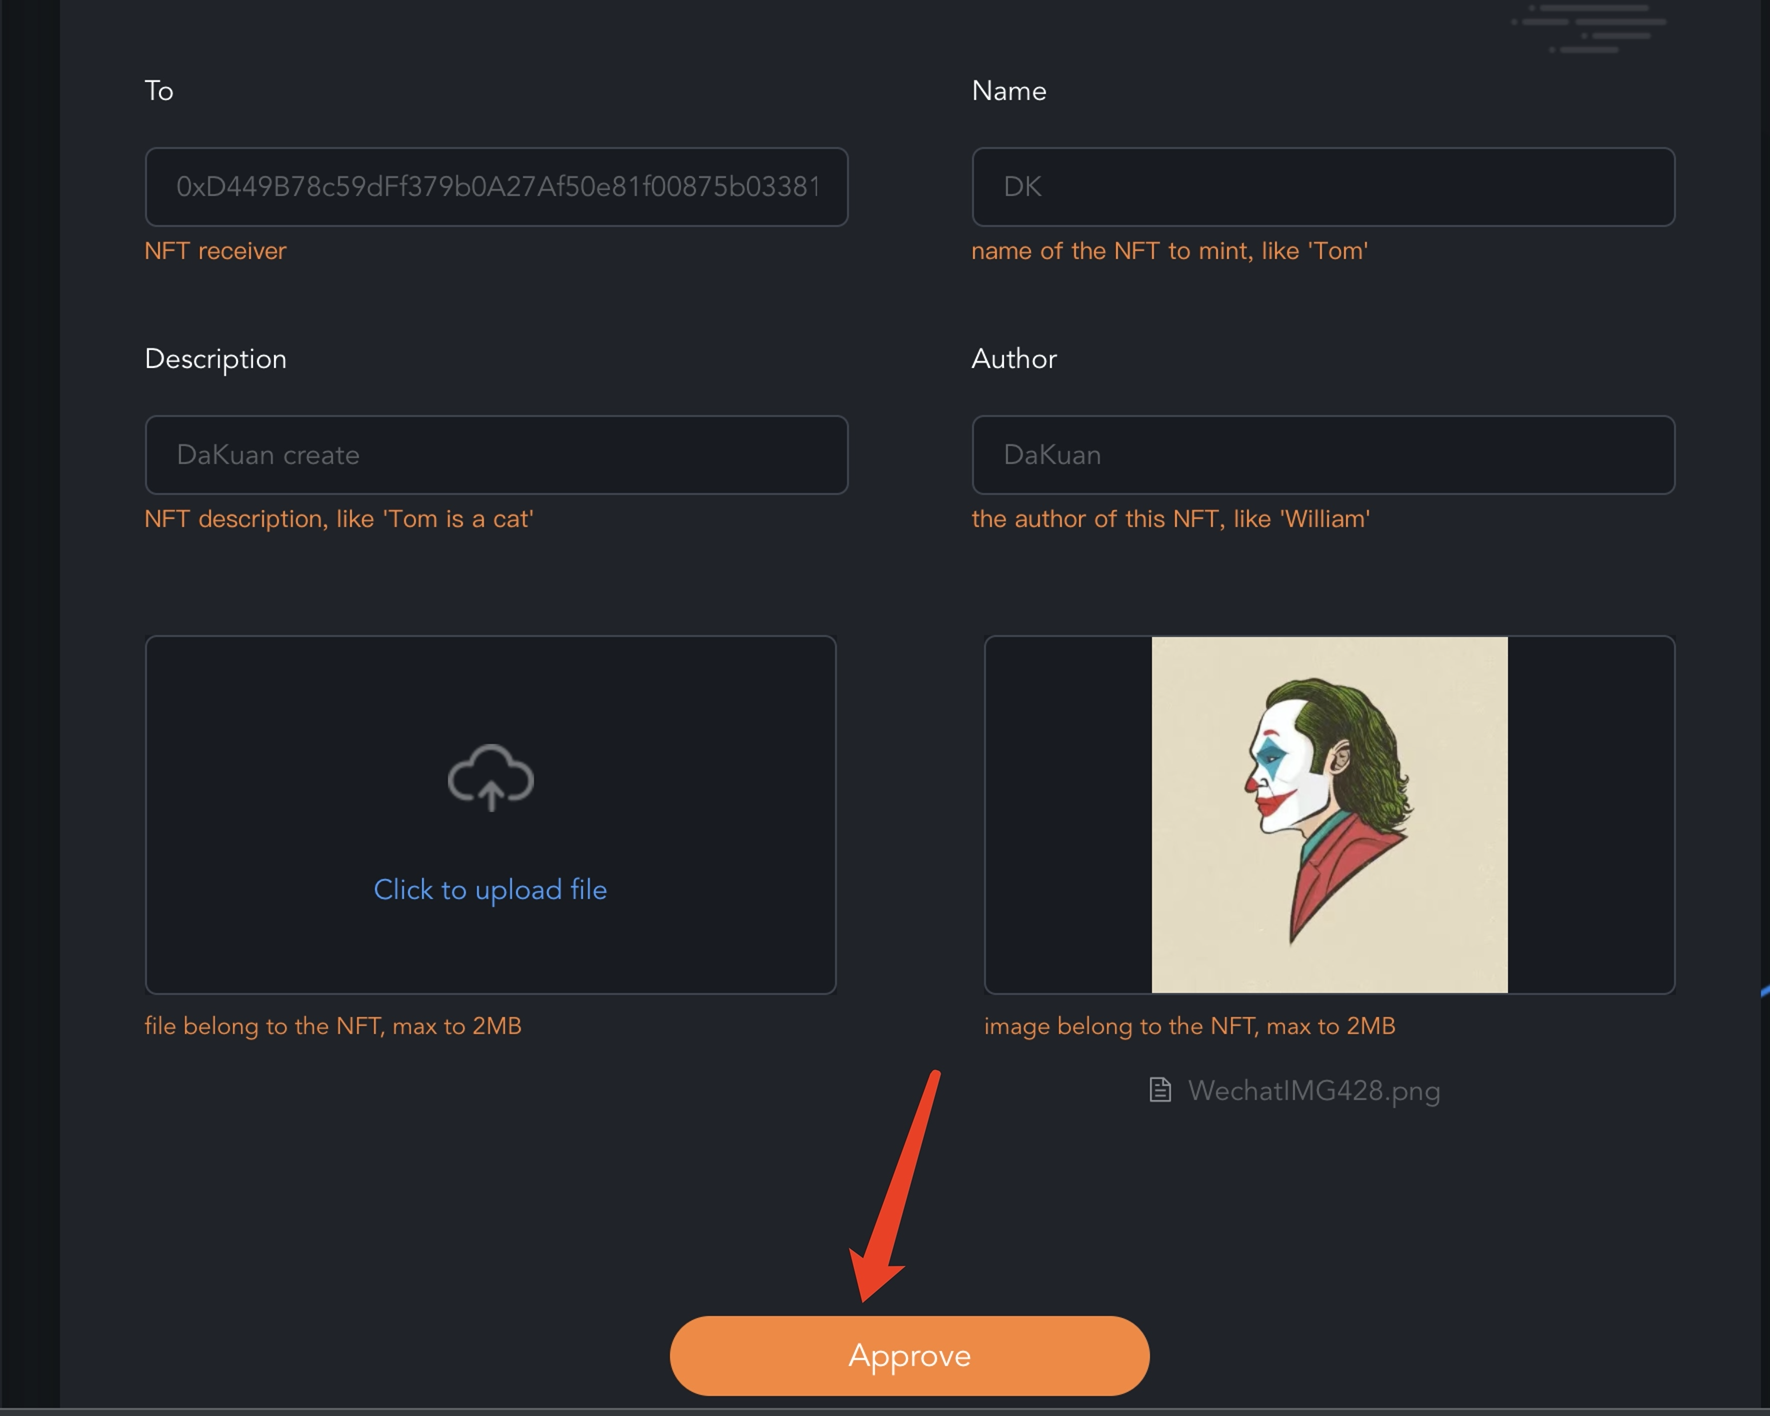This screenshot has width=1770, height=1416.
Task: Click the Name input containing DK
Action: 1322,187
